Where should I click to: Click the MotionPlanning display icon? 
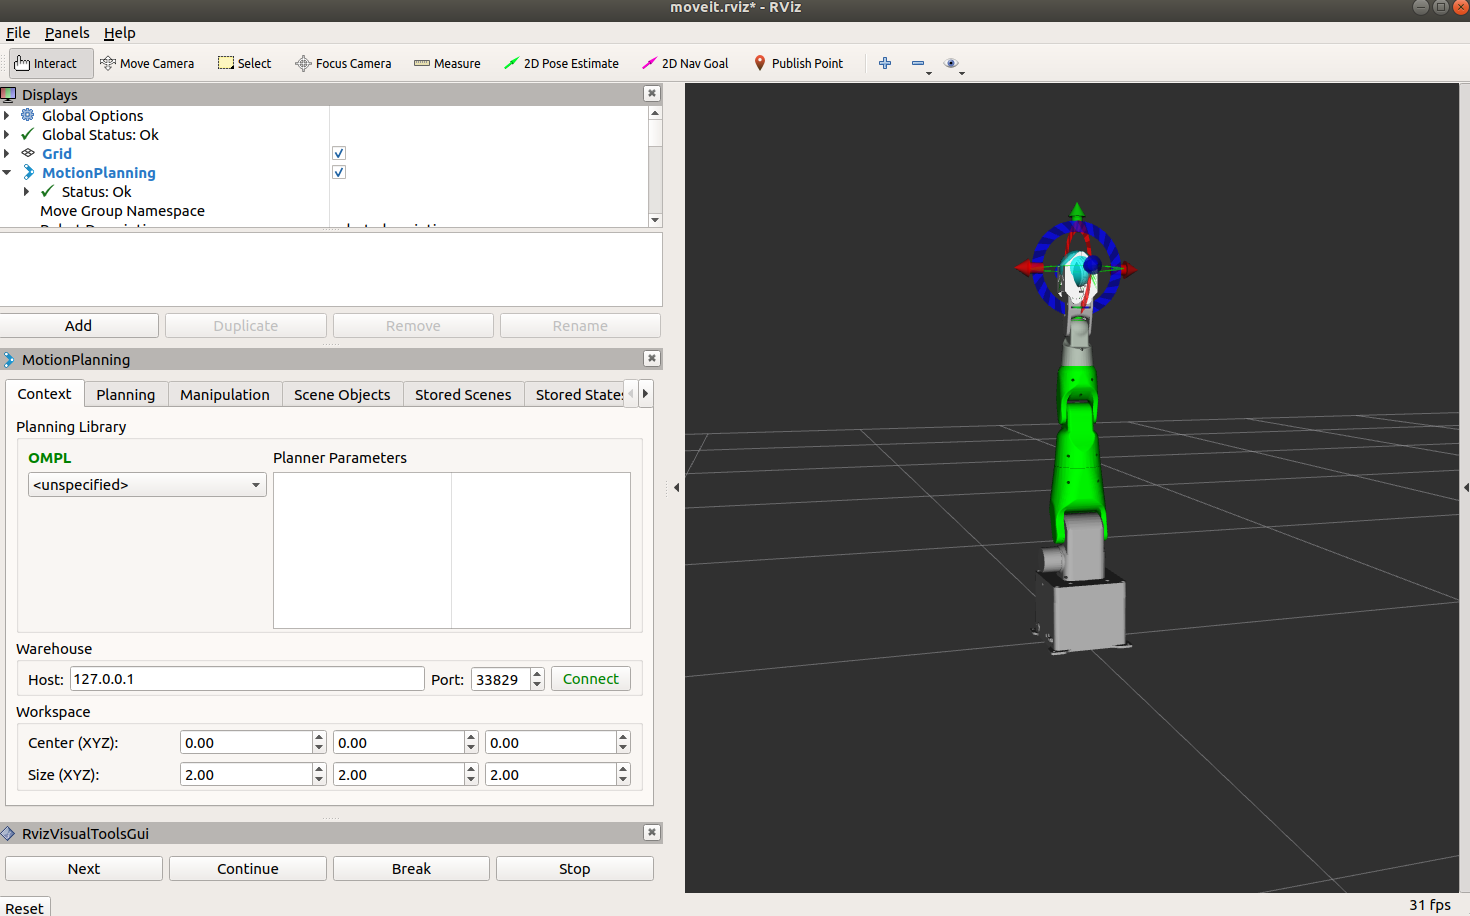[28, 172]
